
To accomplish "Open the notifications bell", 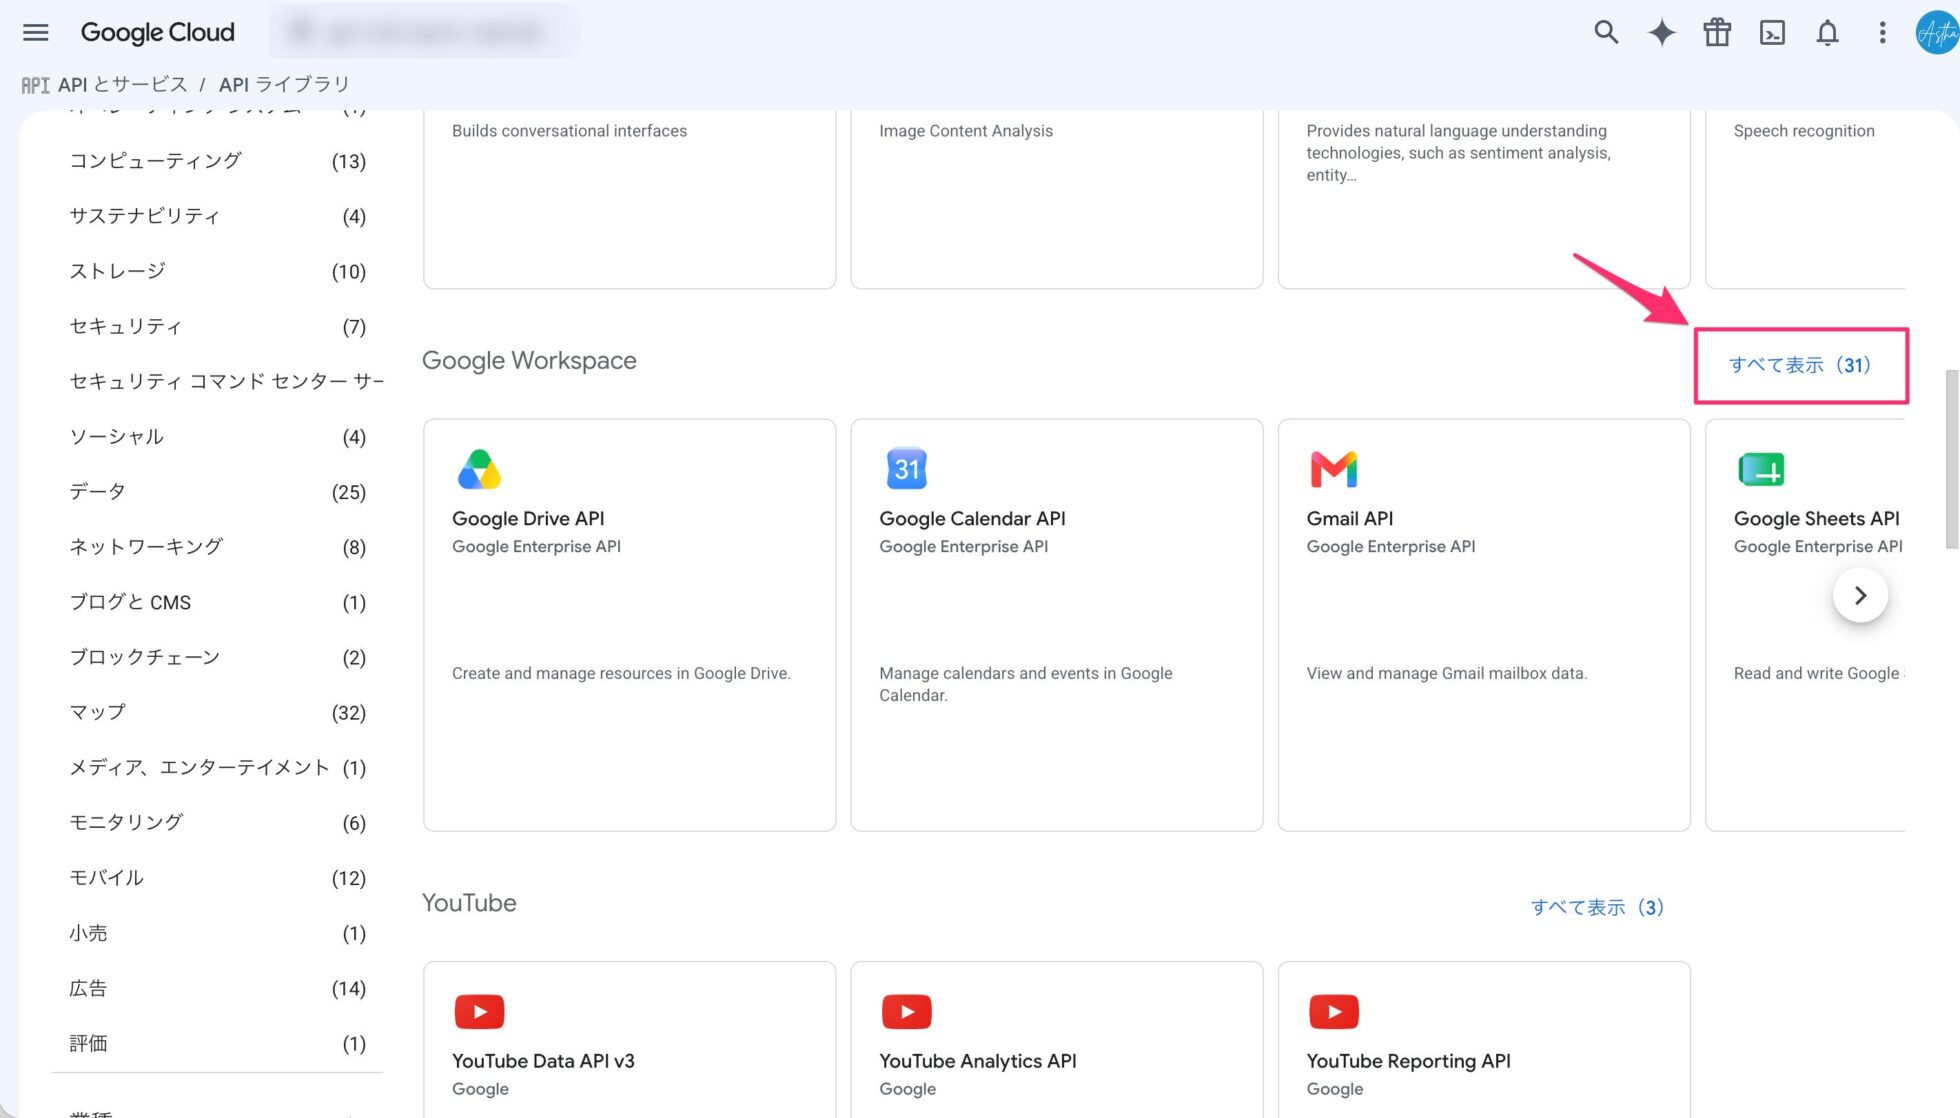I will [1827, 32].
